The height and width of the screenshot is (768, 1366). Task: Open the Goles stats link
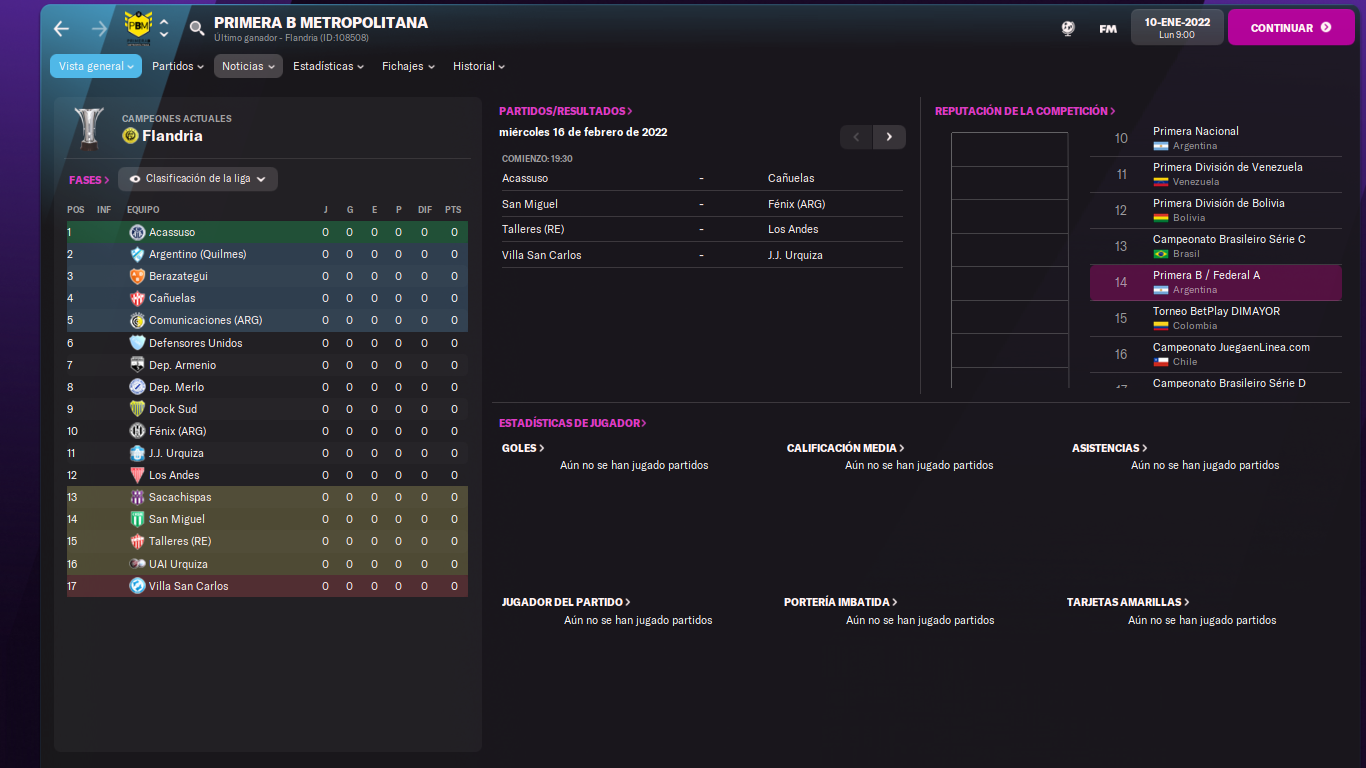[523, 448]
